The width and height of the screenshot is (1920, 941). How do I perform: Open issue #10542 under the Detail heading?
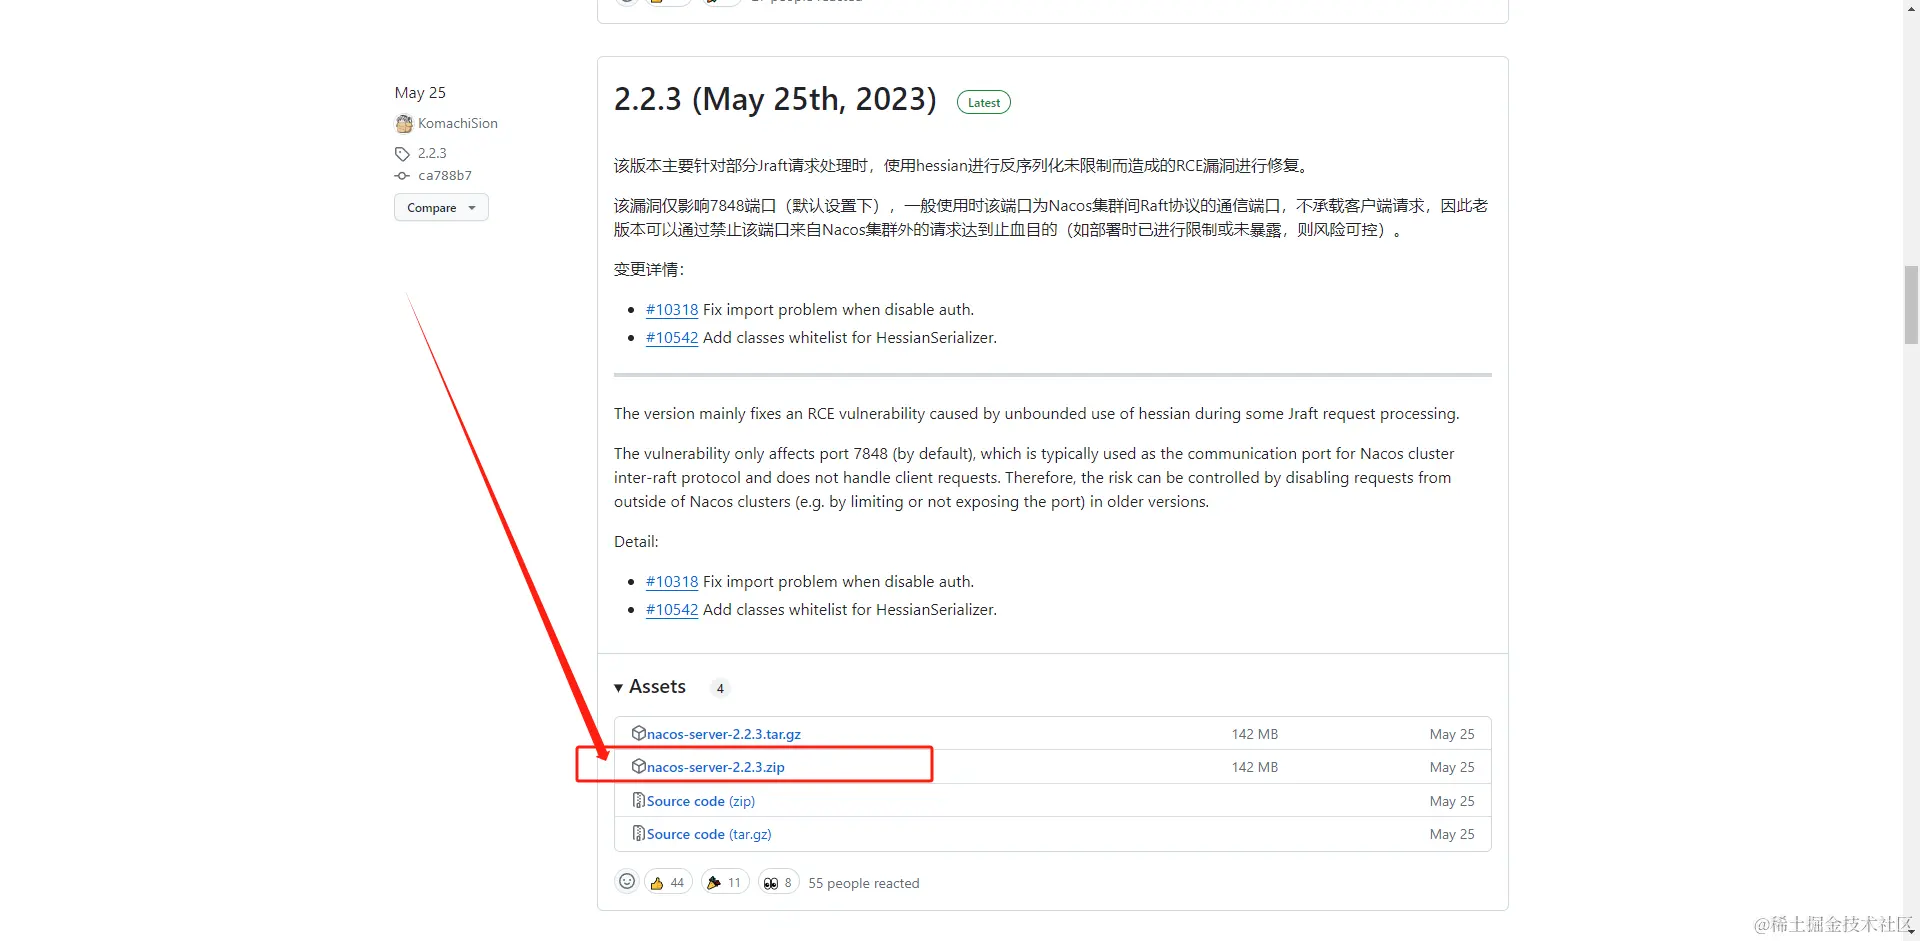[672, 610]
